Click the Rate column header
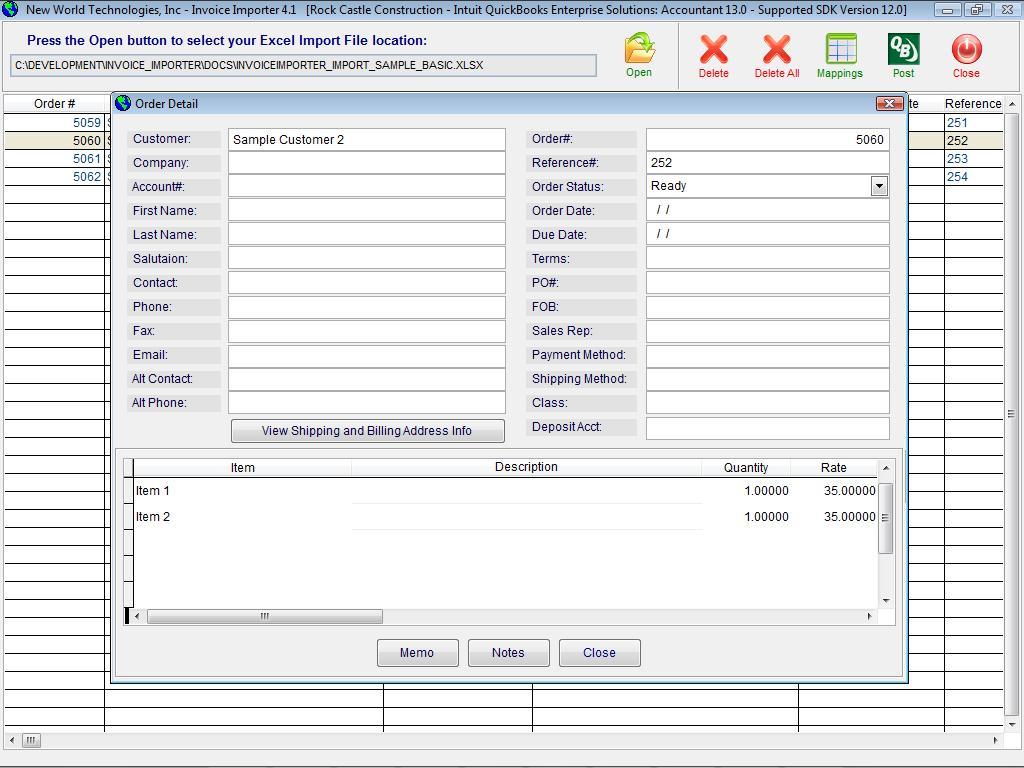 pos(834,468)
